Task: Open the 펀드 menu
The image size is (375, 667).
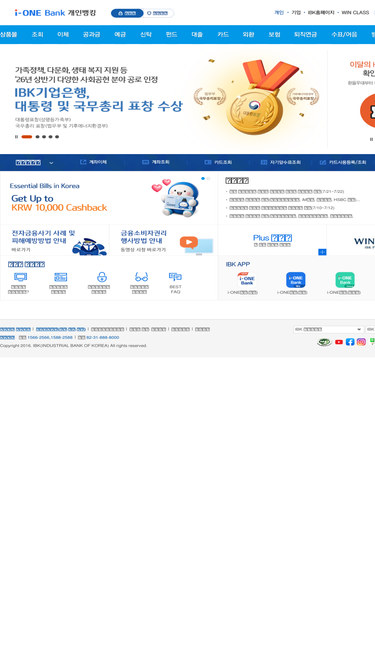Action: (171, 34)
